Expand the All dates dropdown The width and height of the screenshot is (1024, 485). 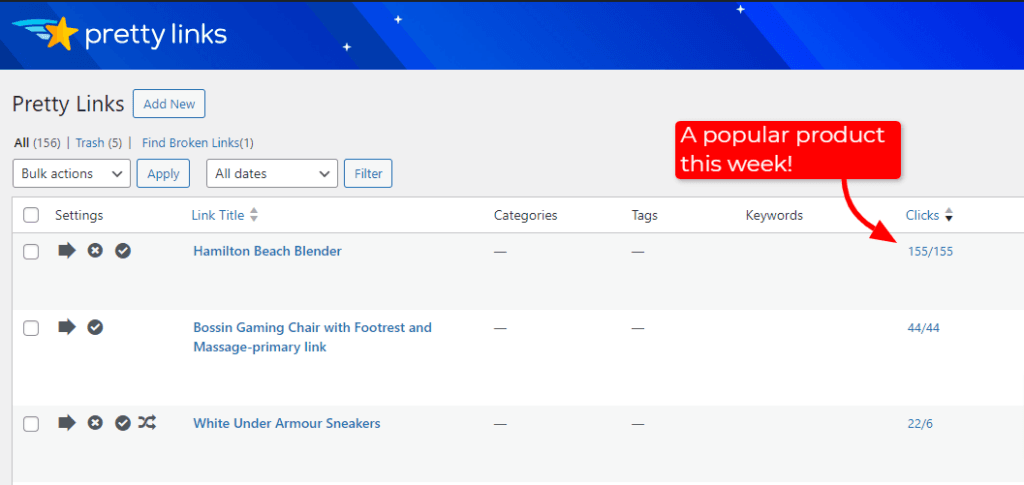coord(271,174)
